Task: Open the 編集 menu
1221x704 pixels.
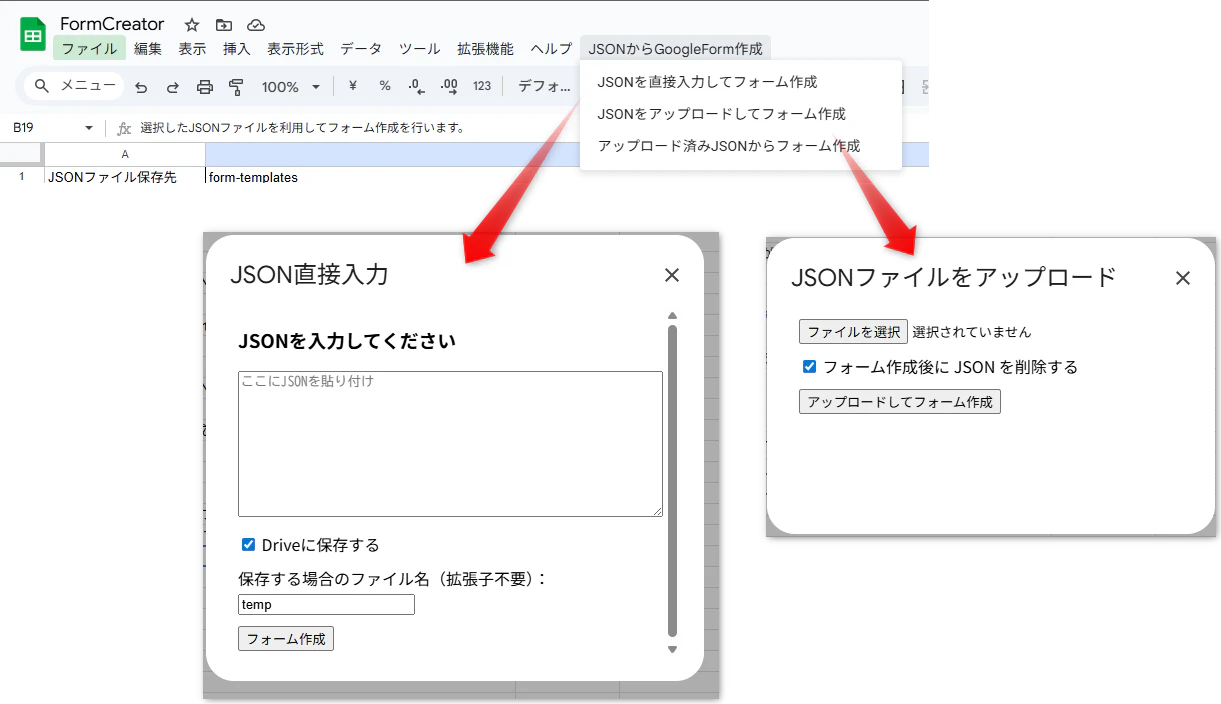Action: (x=148, y=48)
